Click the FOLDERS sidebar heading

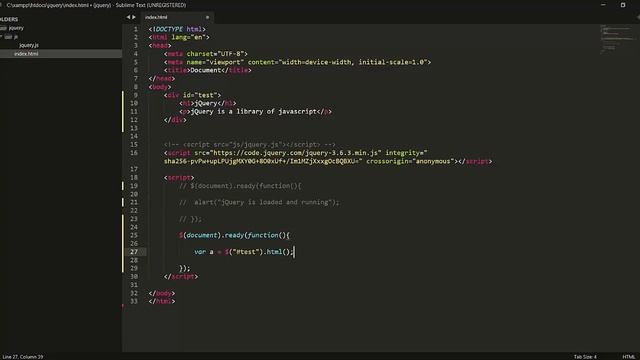(x=9, y=19)
